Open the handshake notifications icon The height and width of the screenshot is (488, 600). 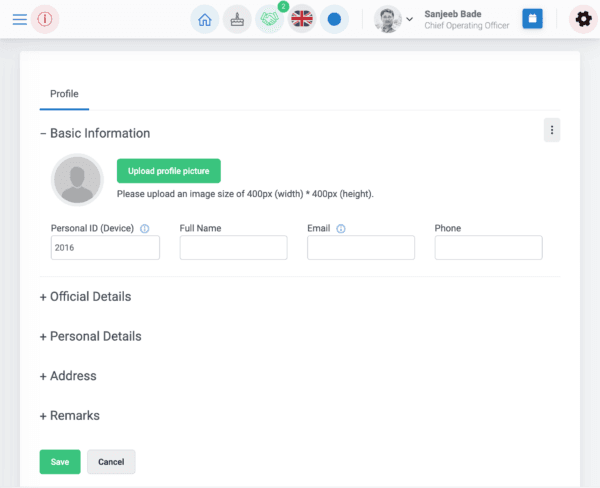269,19
